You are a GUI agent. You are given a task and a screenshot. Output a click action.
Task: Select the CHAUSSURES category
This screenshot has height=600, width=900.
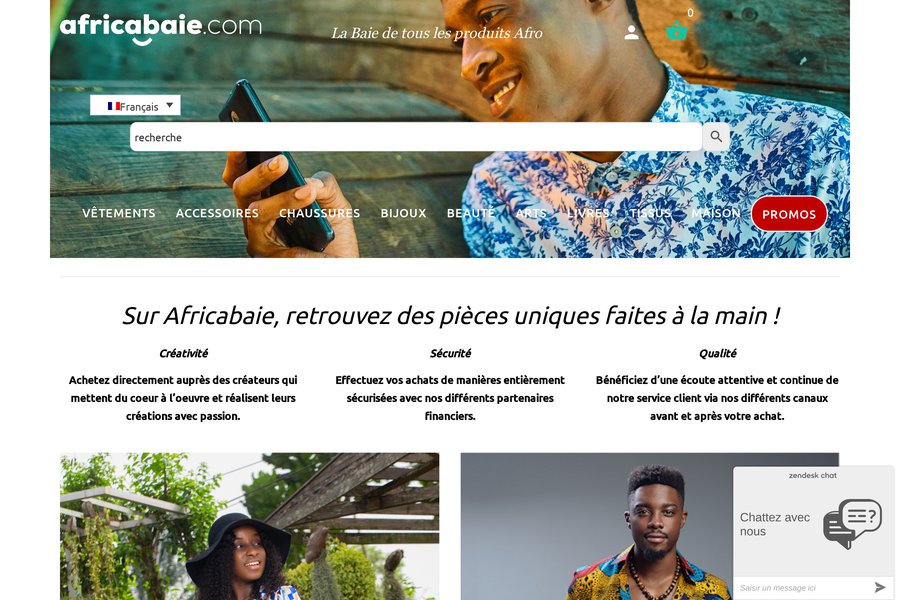tap(319, 213)
